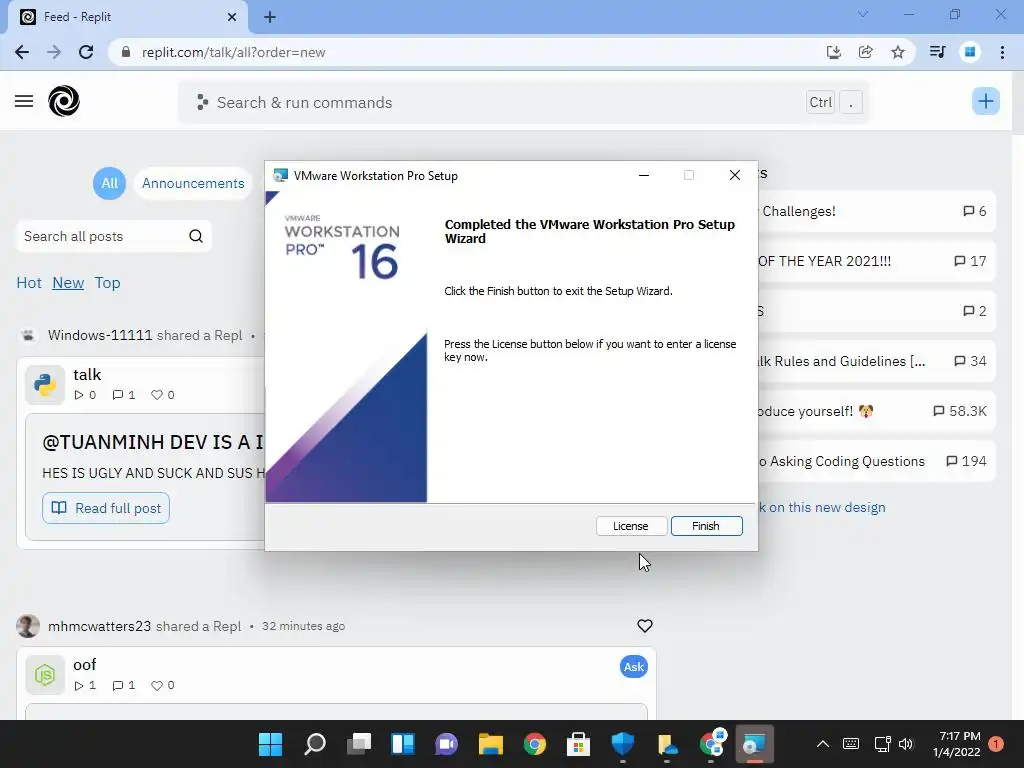Open OF THE YEAR 2021!!! pinned post
The height and width of the screenshot is (768, 1024).
[876, 261]
